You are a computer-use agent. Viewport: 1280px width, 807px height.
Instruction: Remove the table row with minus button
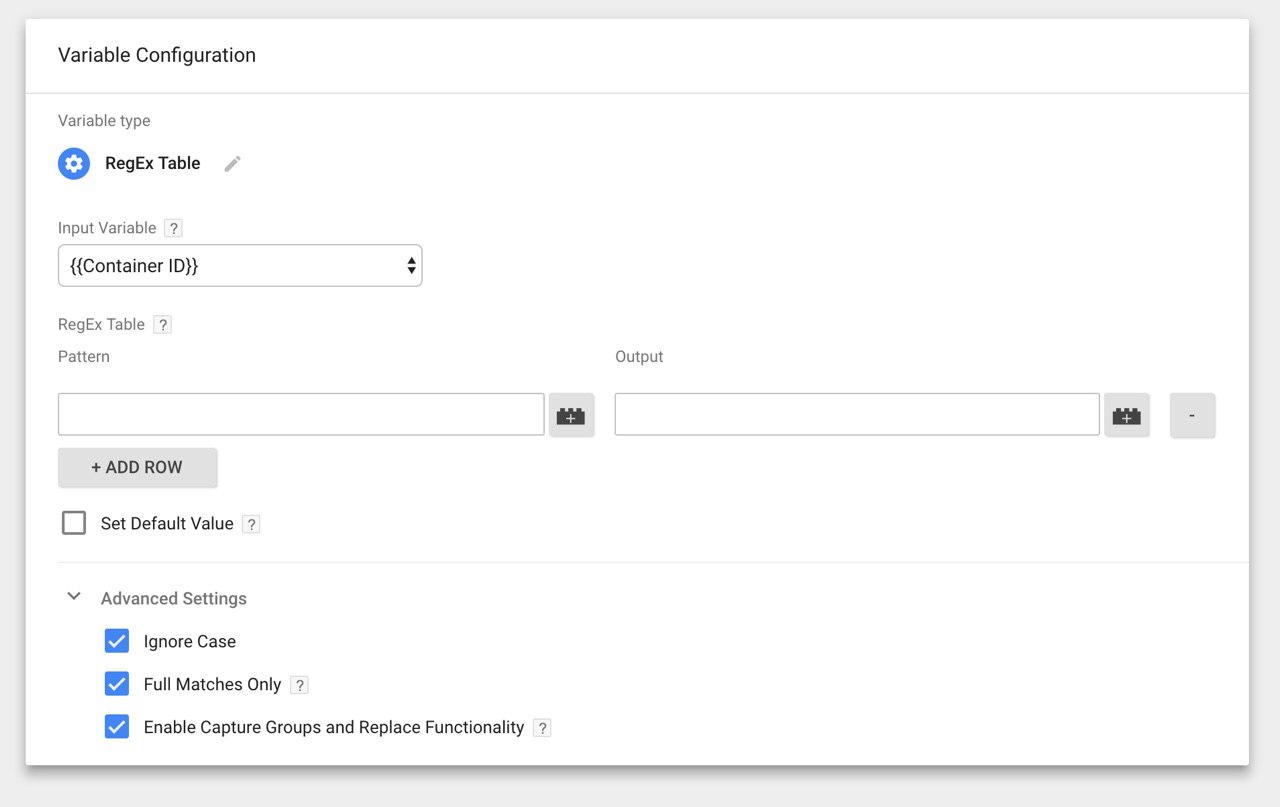click(1192, 415)
